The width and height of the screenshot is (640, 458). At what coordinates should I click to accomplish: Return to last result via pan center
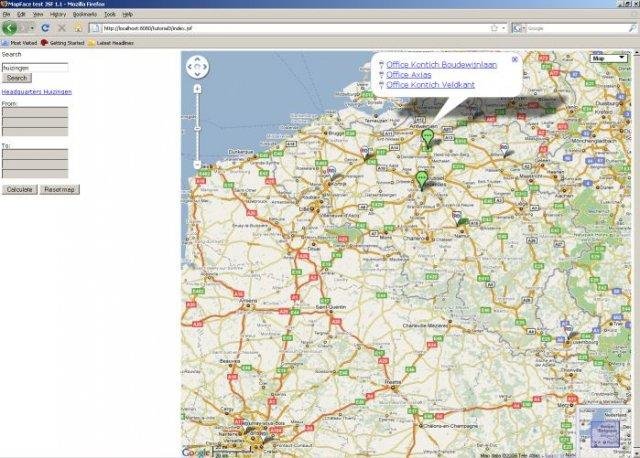198,67
